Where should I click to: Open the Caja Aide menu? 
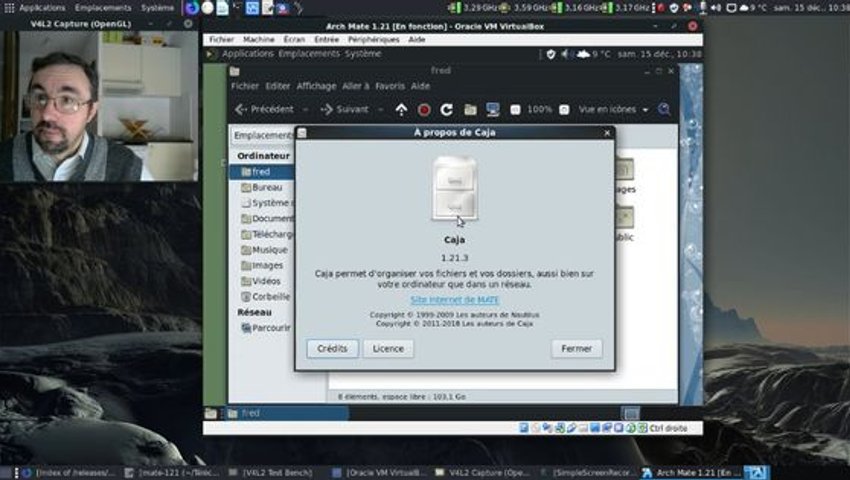pyautogui.click(x=420, y=86)
